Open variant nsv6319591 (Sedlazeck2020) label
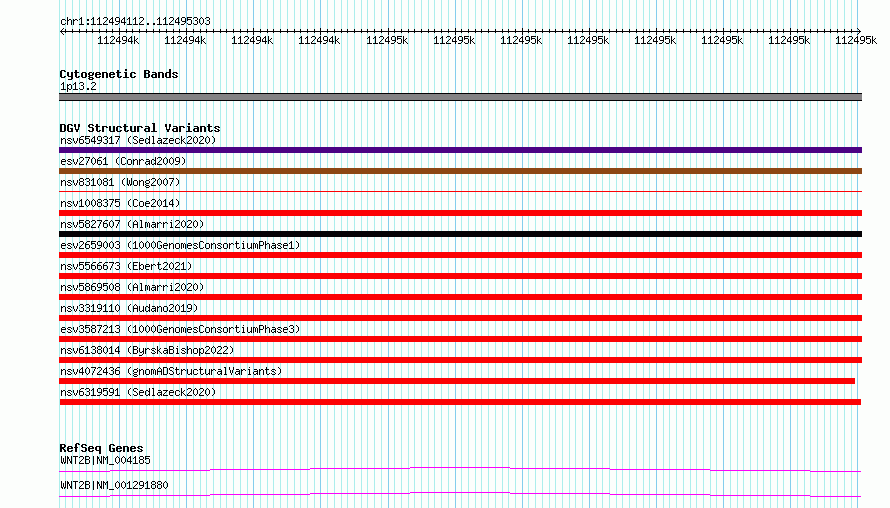 click(138, 392)
